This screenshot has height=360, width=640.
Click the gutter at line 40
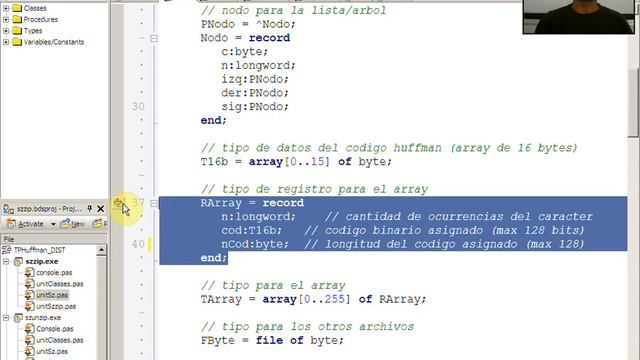click(138, 244)
